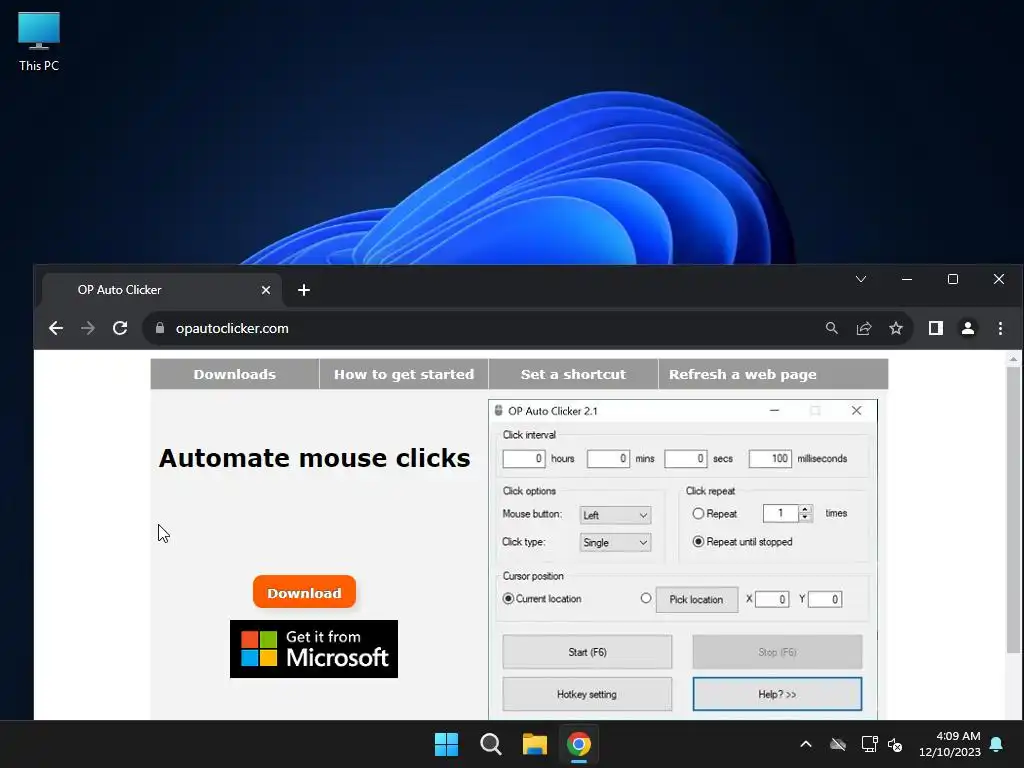Click Get it from Microsoft badge
The width and height of the screenshot is (1024, 768).
click(x=313, y=648)
